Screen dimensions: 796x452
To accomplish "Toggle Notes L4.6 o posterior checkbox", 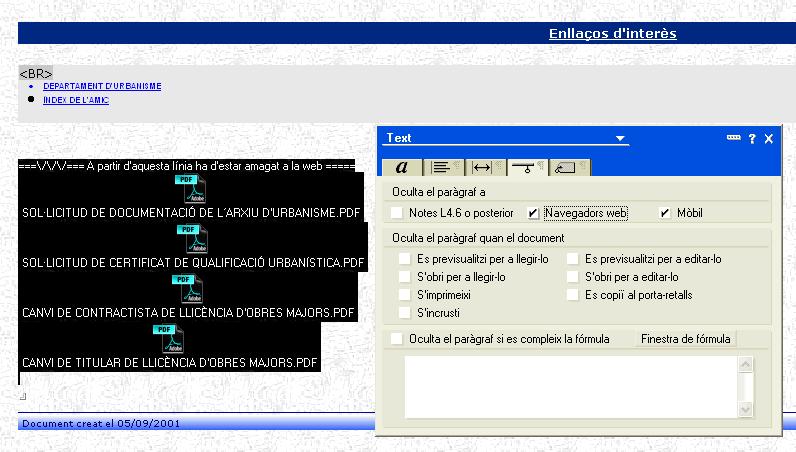I will click(x=397, y=213).
